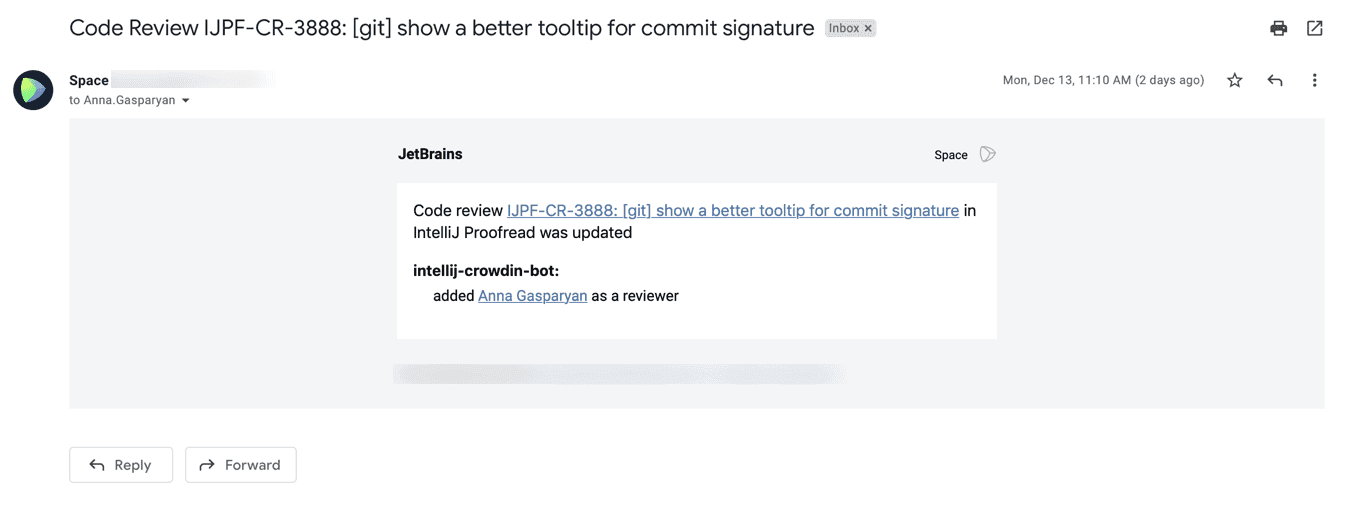The image size is (1352, 516).
Task: Click the Space sender avatar
Action: click(x=33, y=90)
